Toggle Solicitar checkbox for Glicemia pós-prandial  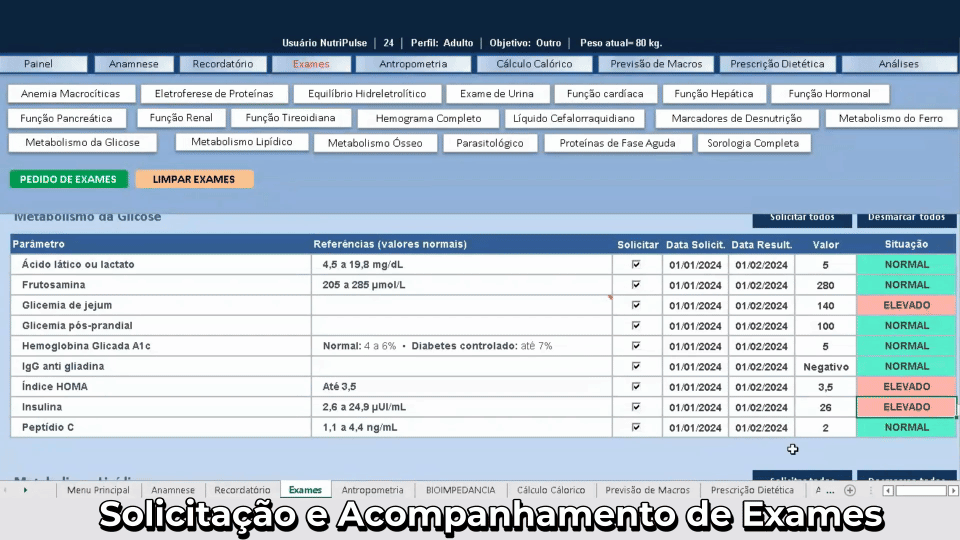coord(636,325)
